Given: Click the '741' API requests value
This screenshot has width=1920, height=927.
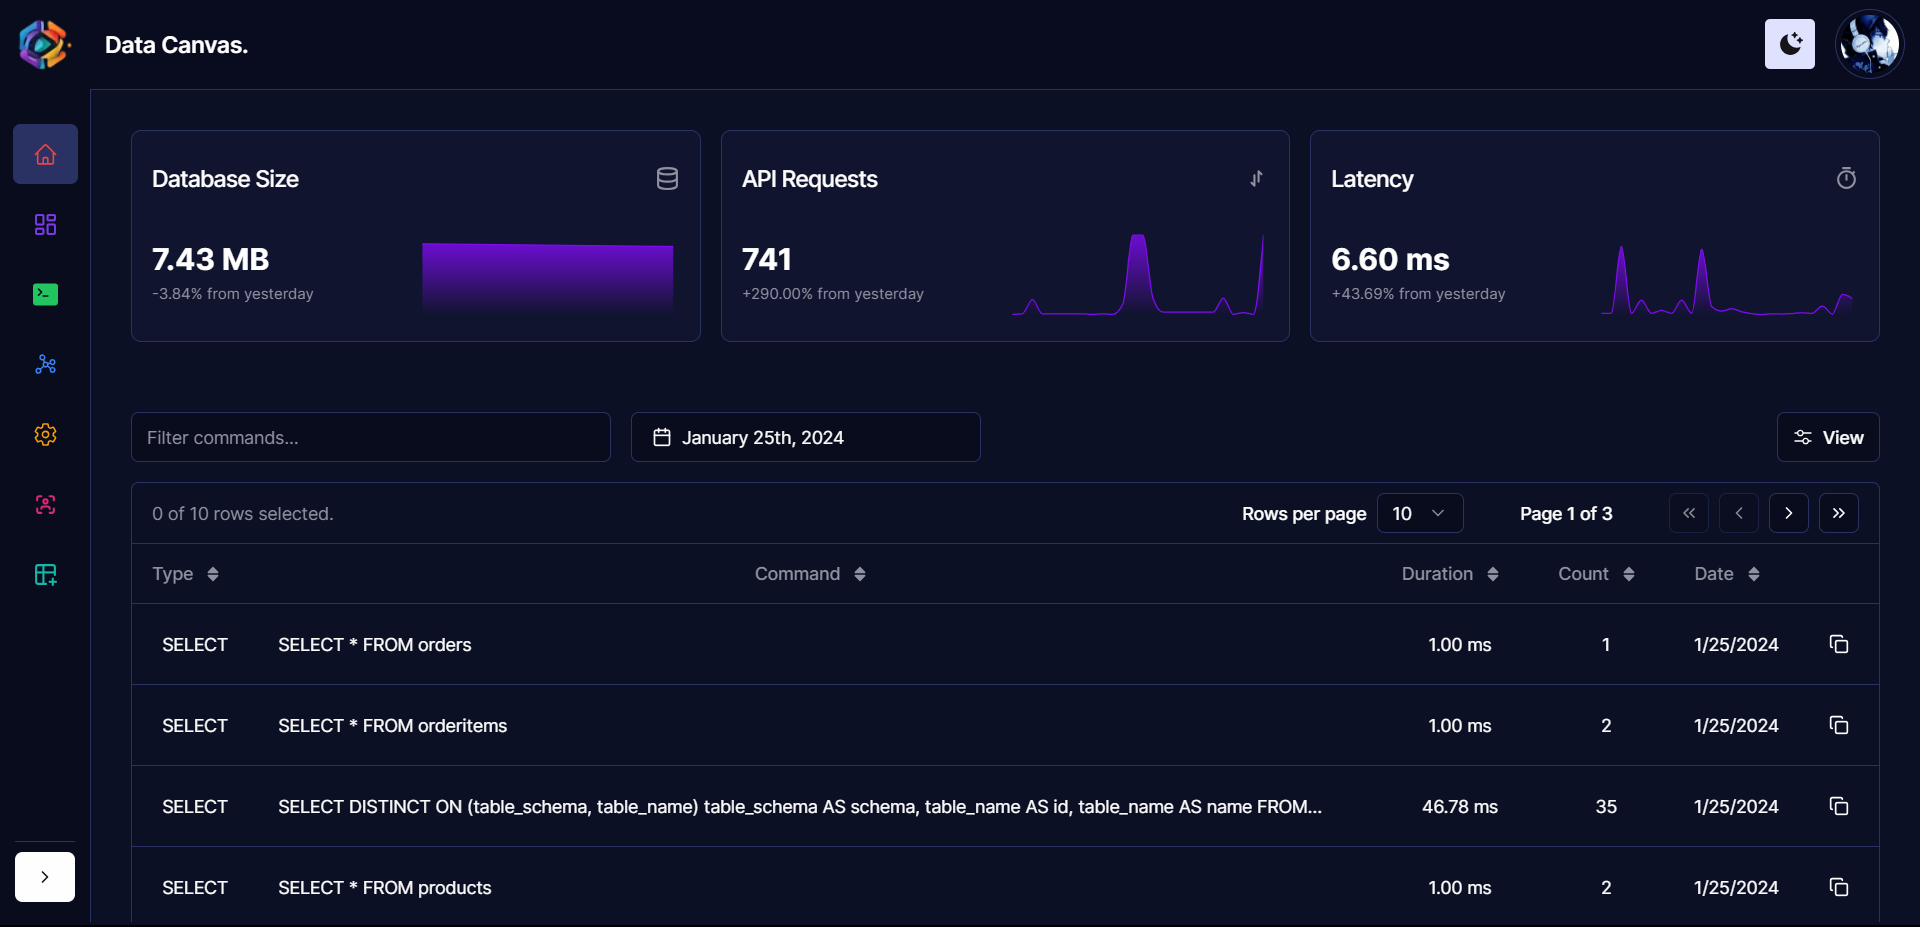Looking at the screenshot, I should [767, 260].
